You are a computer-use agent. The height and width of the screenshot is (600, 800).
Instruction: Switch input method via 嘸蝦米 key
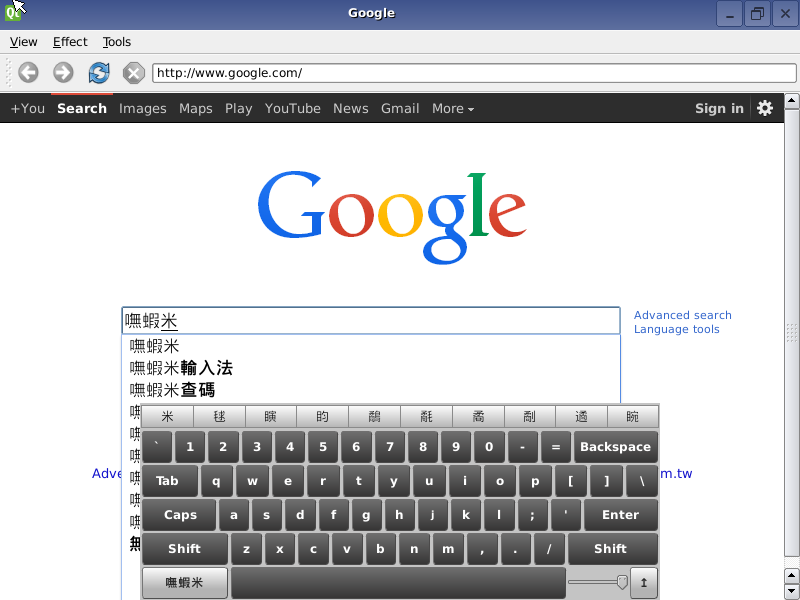[185, 582]
